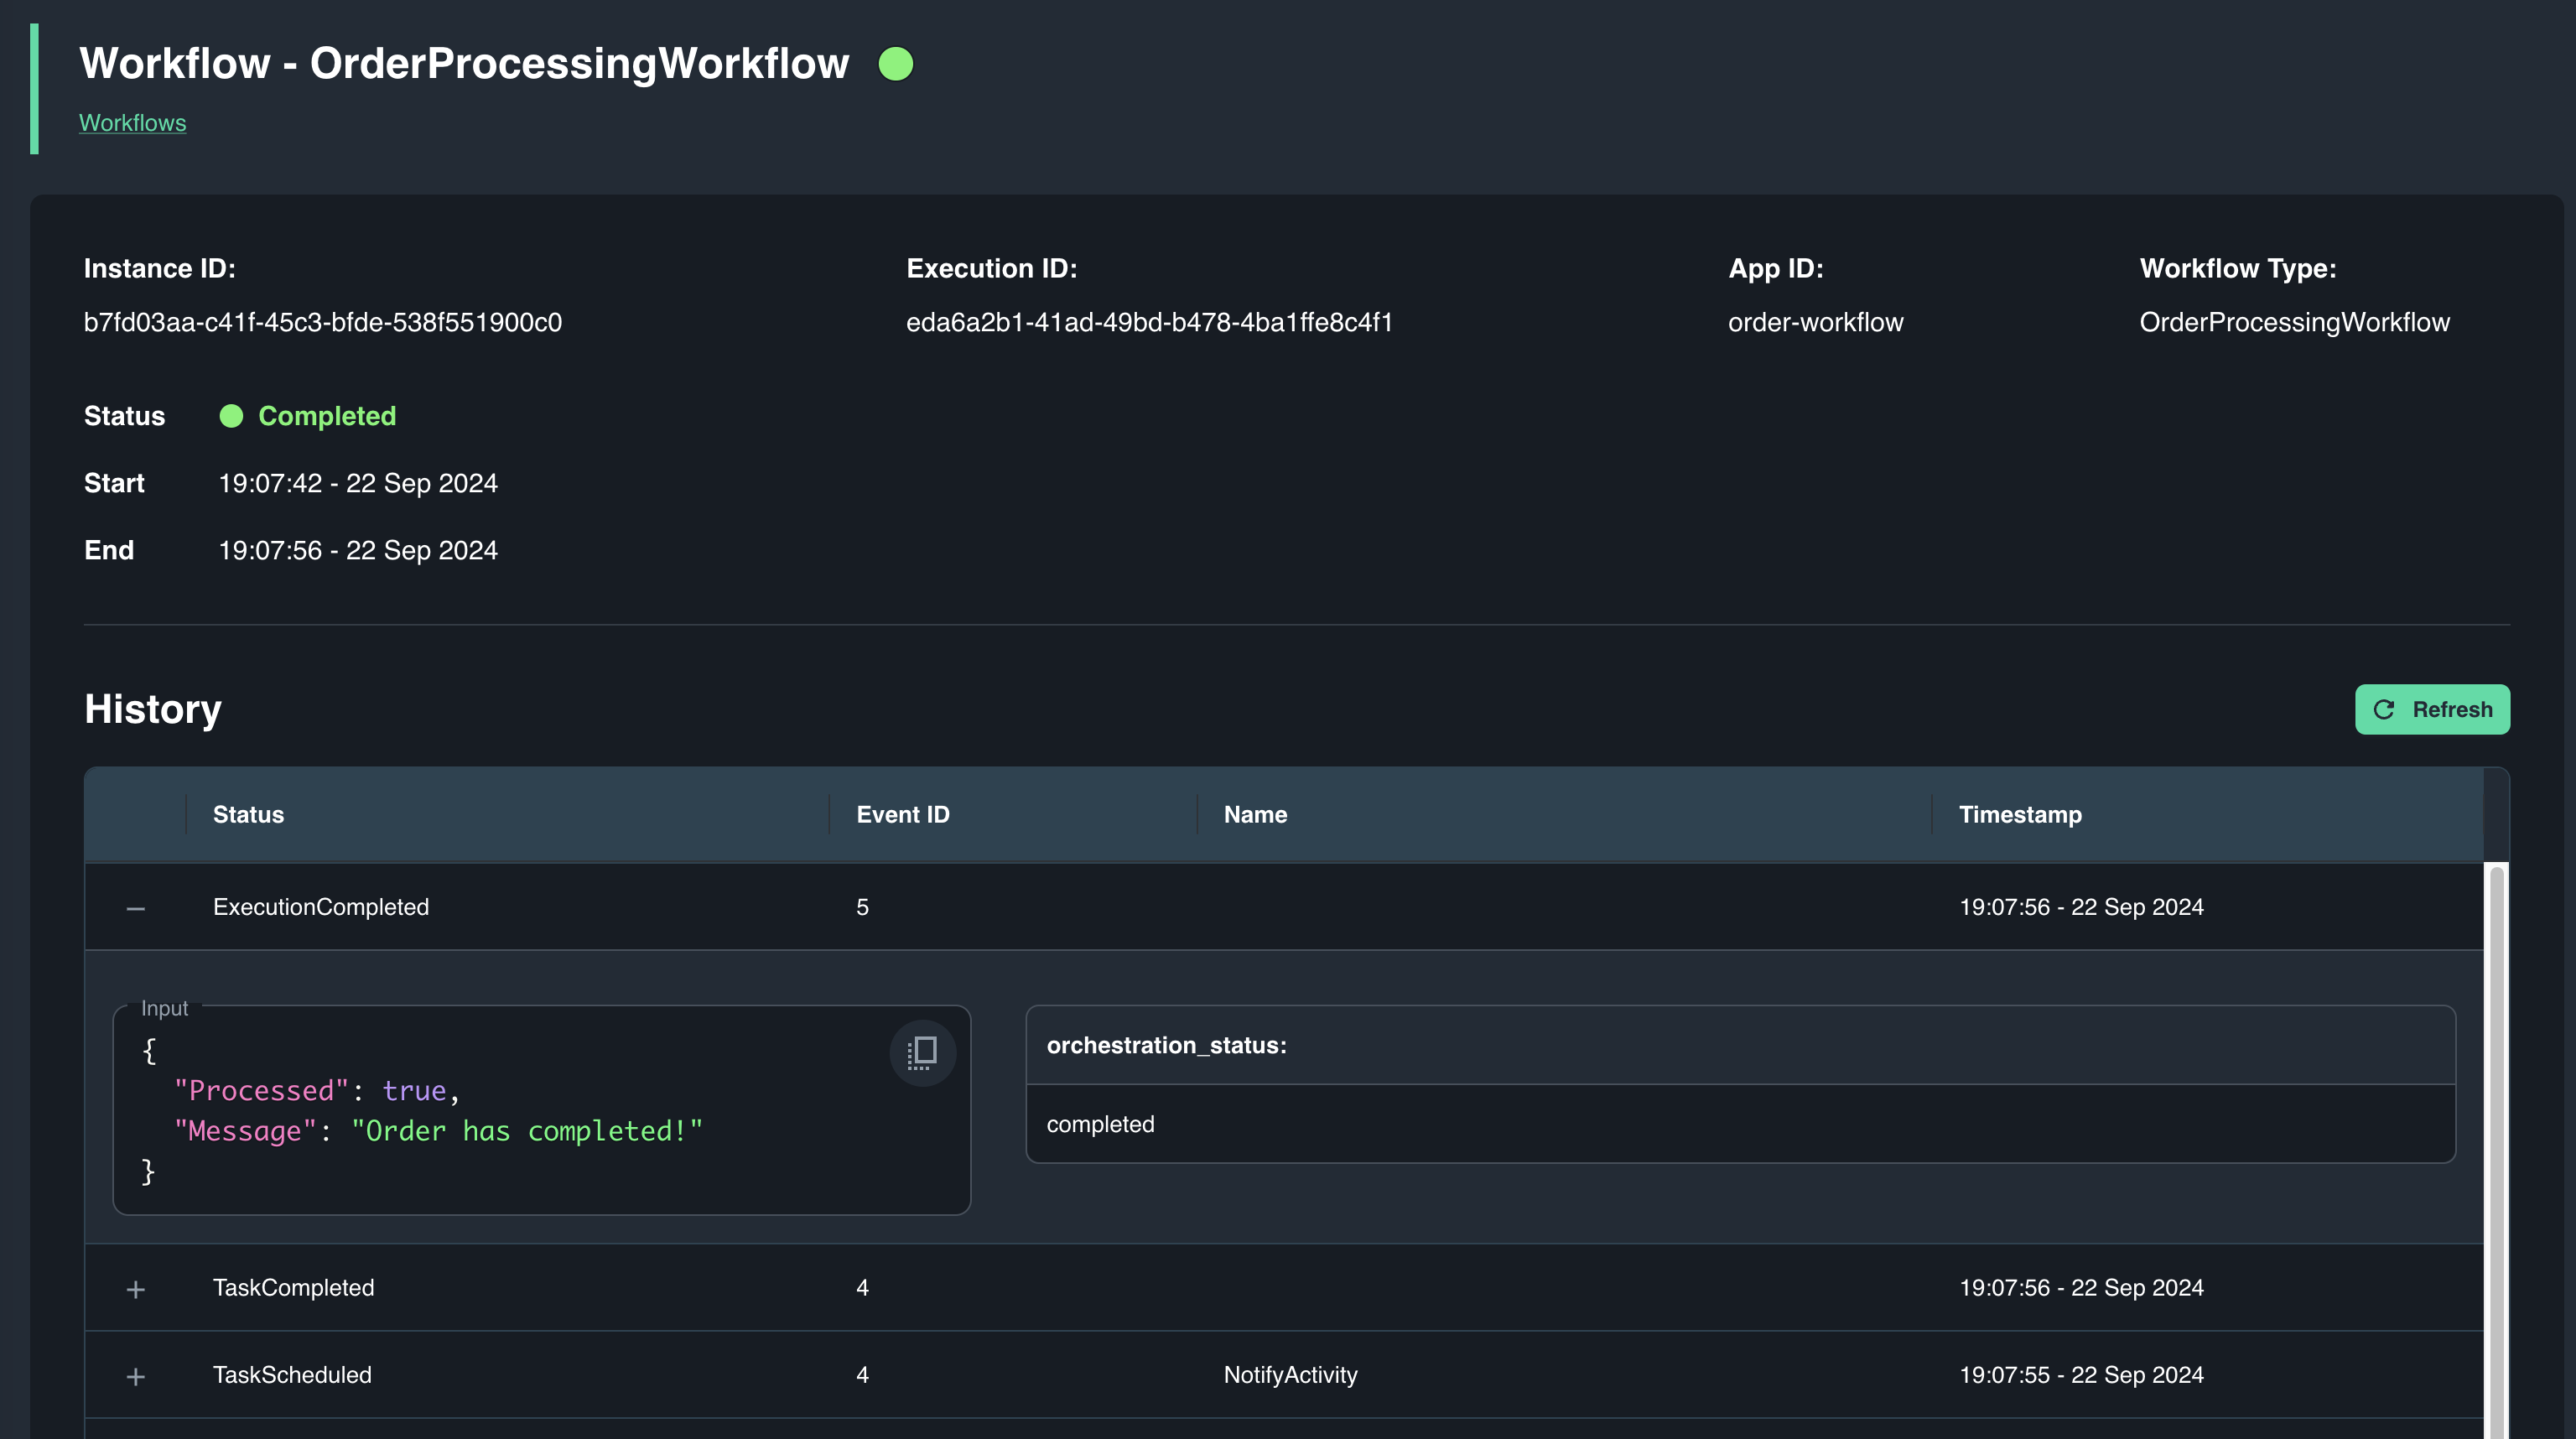
Task: Click the orchestration_status label
Action: [x=1166, y=1045]
